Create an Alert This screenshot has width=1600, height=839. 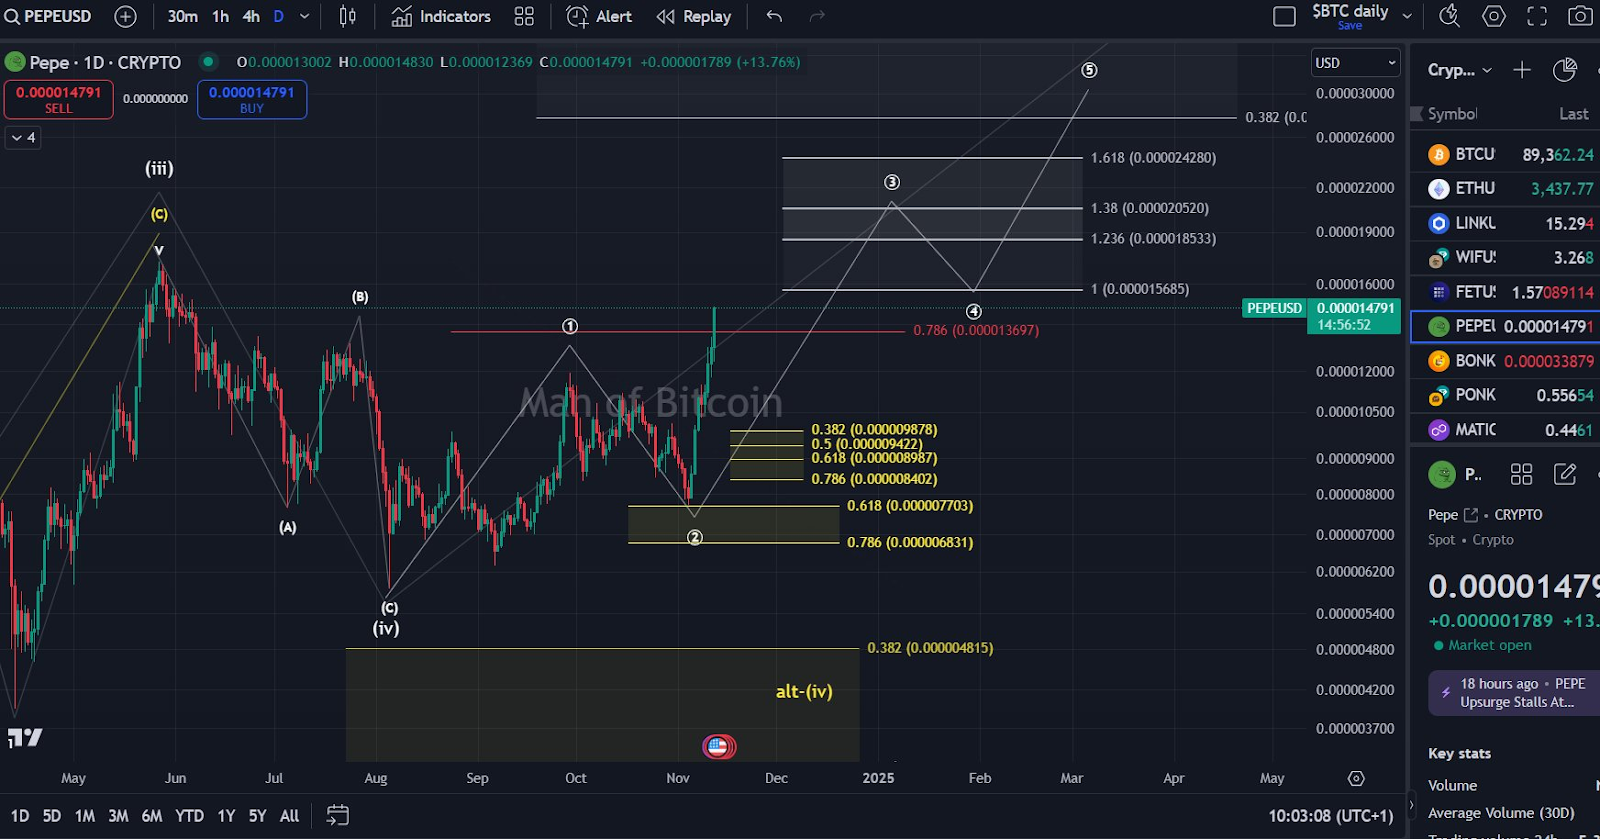pyautogui.click(x=599, y=16)
